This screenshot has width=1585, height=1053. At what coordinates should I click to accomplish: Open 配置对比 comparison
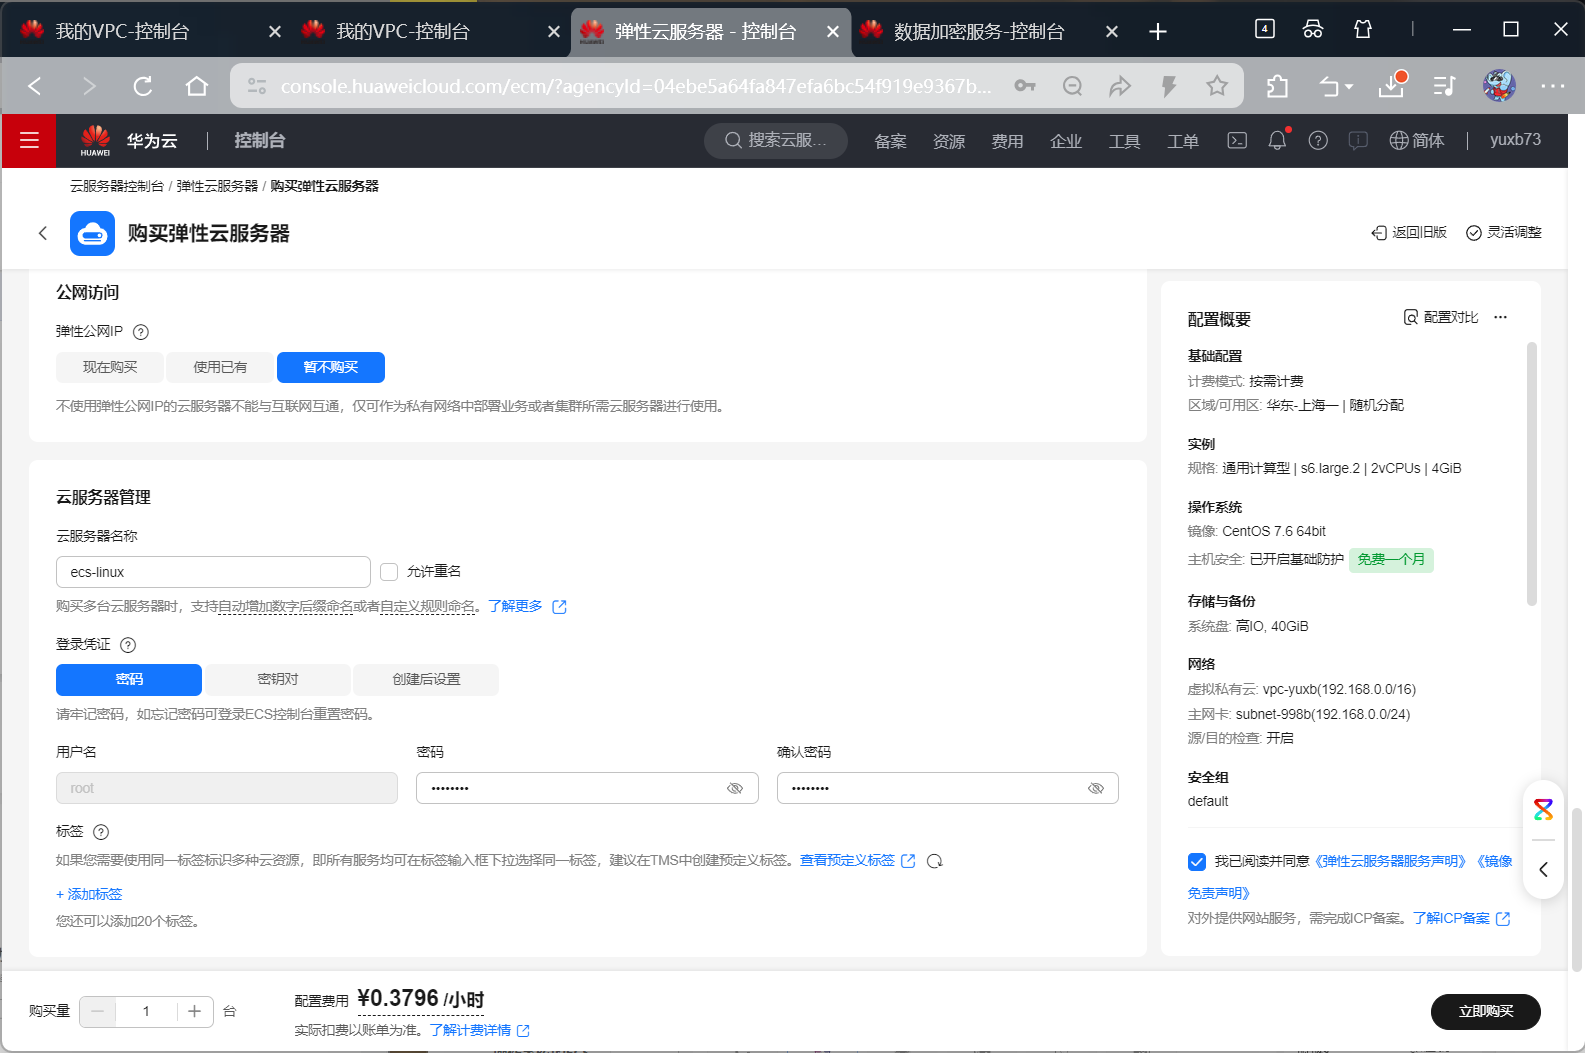(1441, 317)
